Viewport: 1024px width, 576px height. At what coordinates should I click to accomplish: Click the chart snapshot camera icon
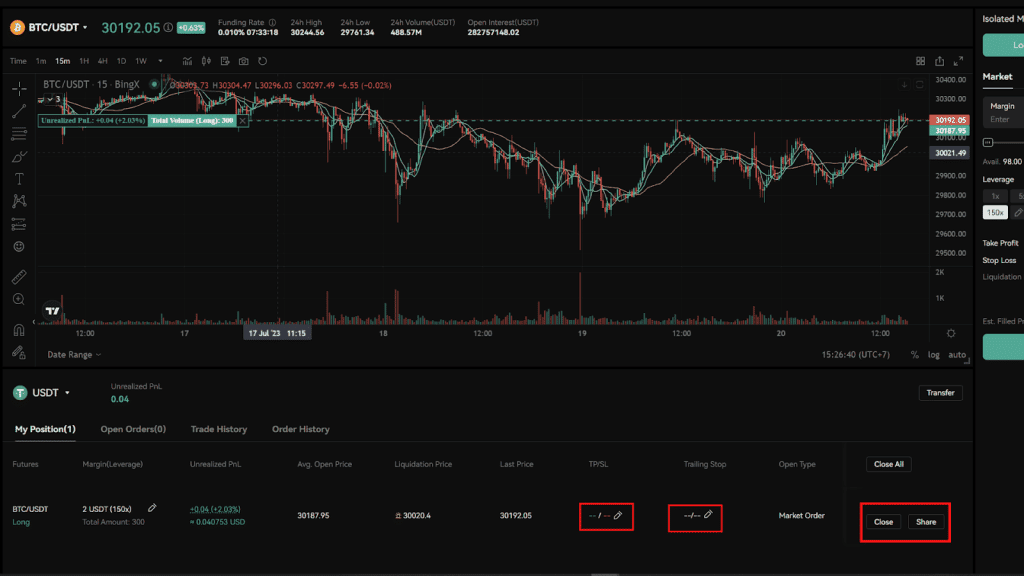pos(244,61)
